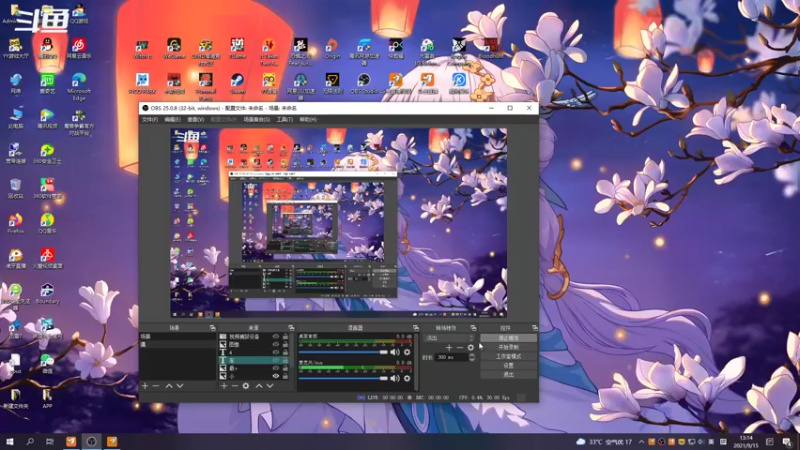Open 场景集合(S) menu in OBS
This screenshot has height=450, width=800.
257,119
